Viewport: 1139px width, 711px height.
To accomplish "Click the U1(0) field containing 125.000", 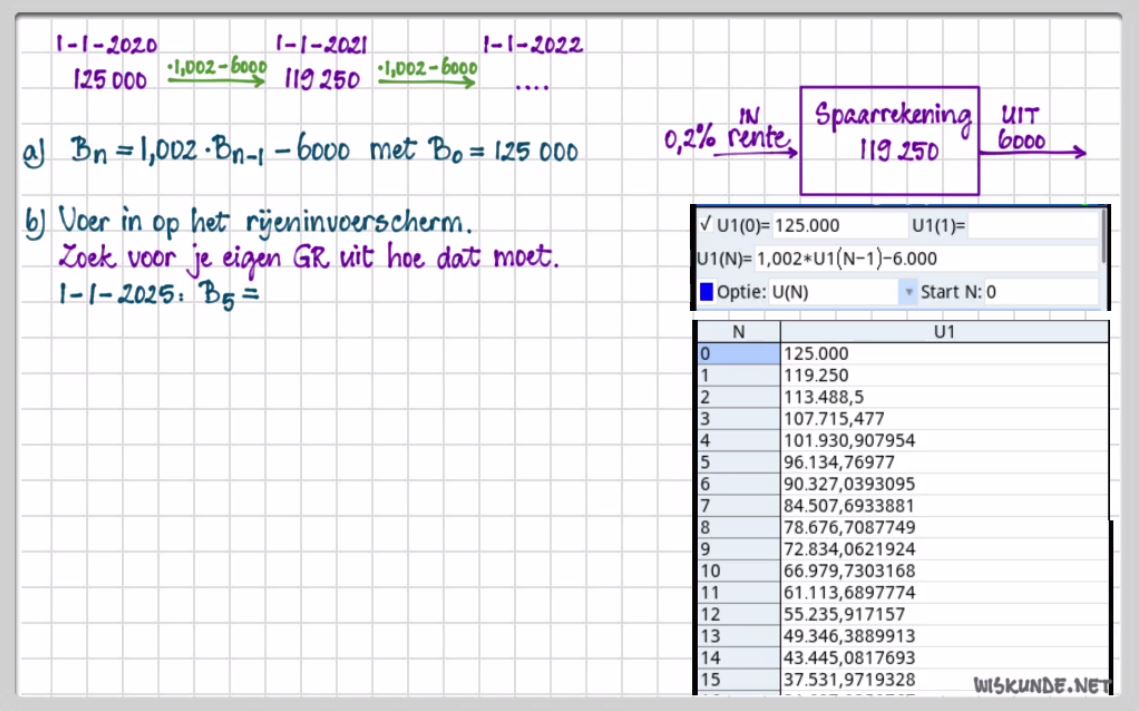I will click(839, 226).
